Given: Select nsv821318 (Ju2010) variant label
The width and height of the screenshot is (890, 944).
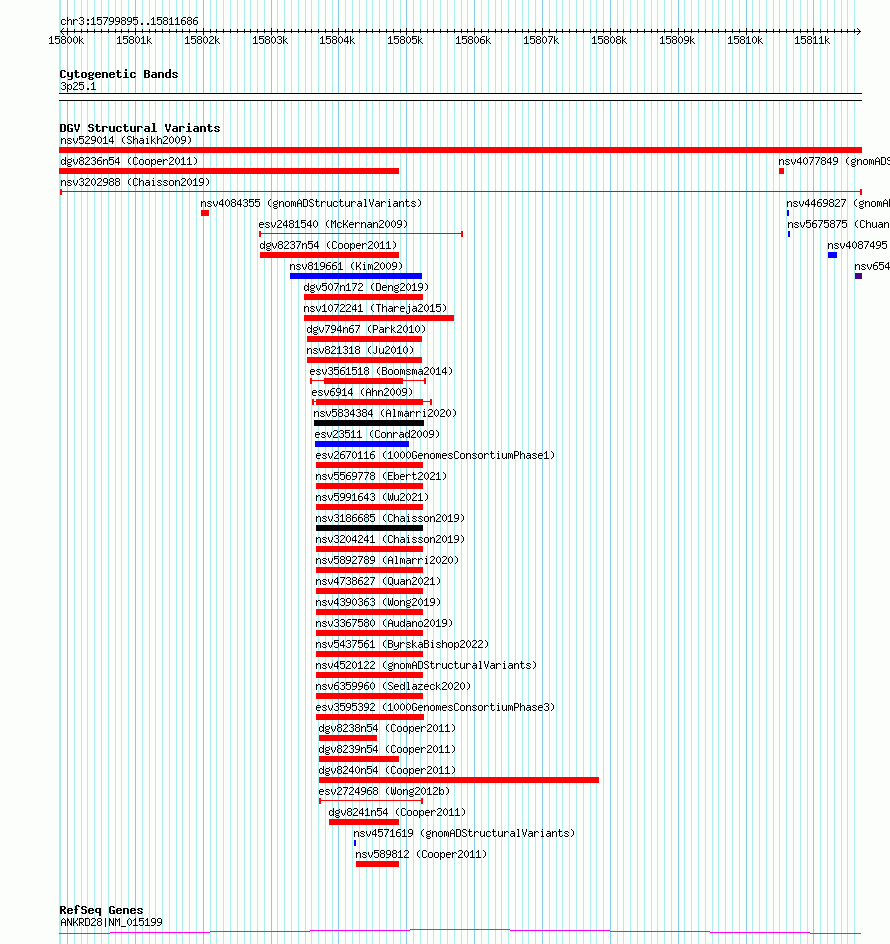Looking at the screenshot, I should click(x=360, y=350).
